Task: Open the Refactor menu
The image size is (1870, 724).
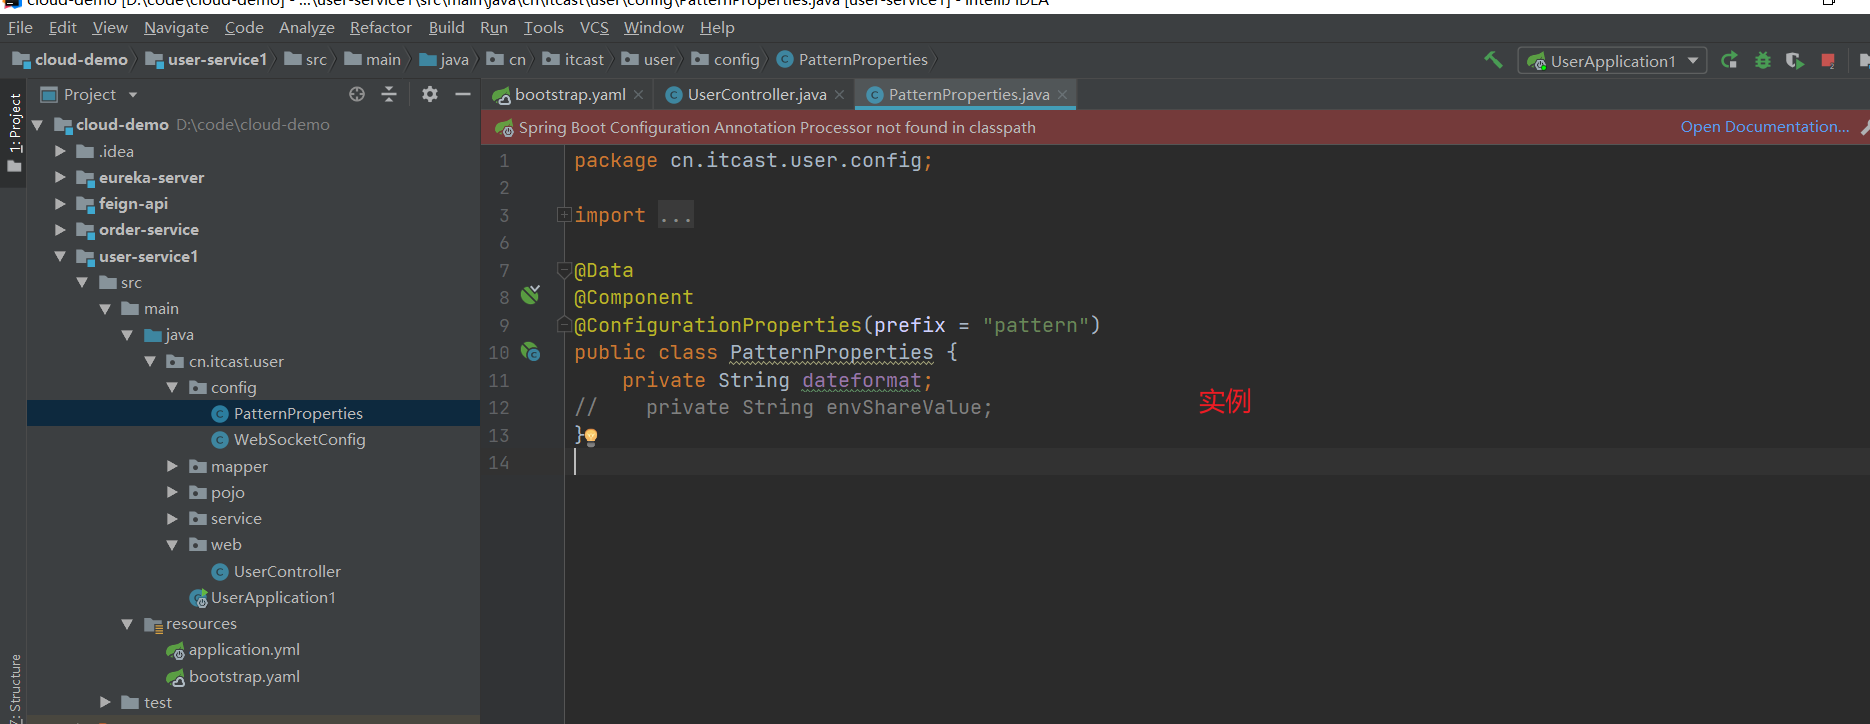Action: pyautogui.click(x=380, y=28)
